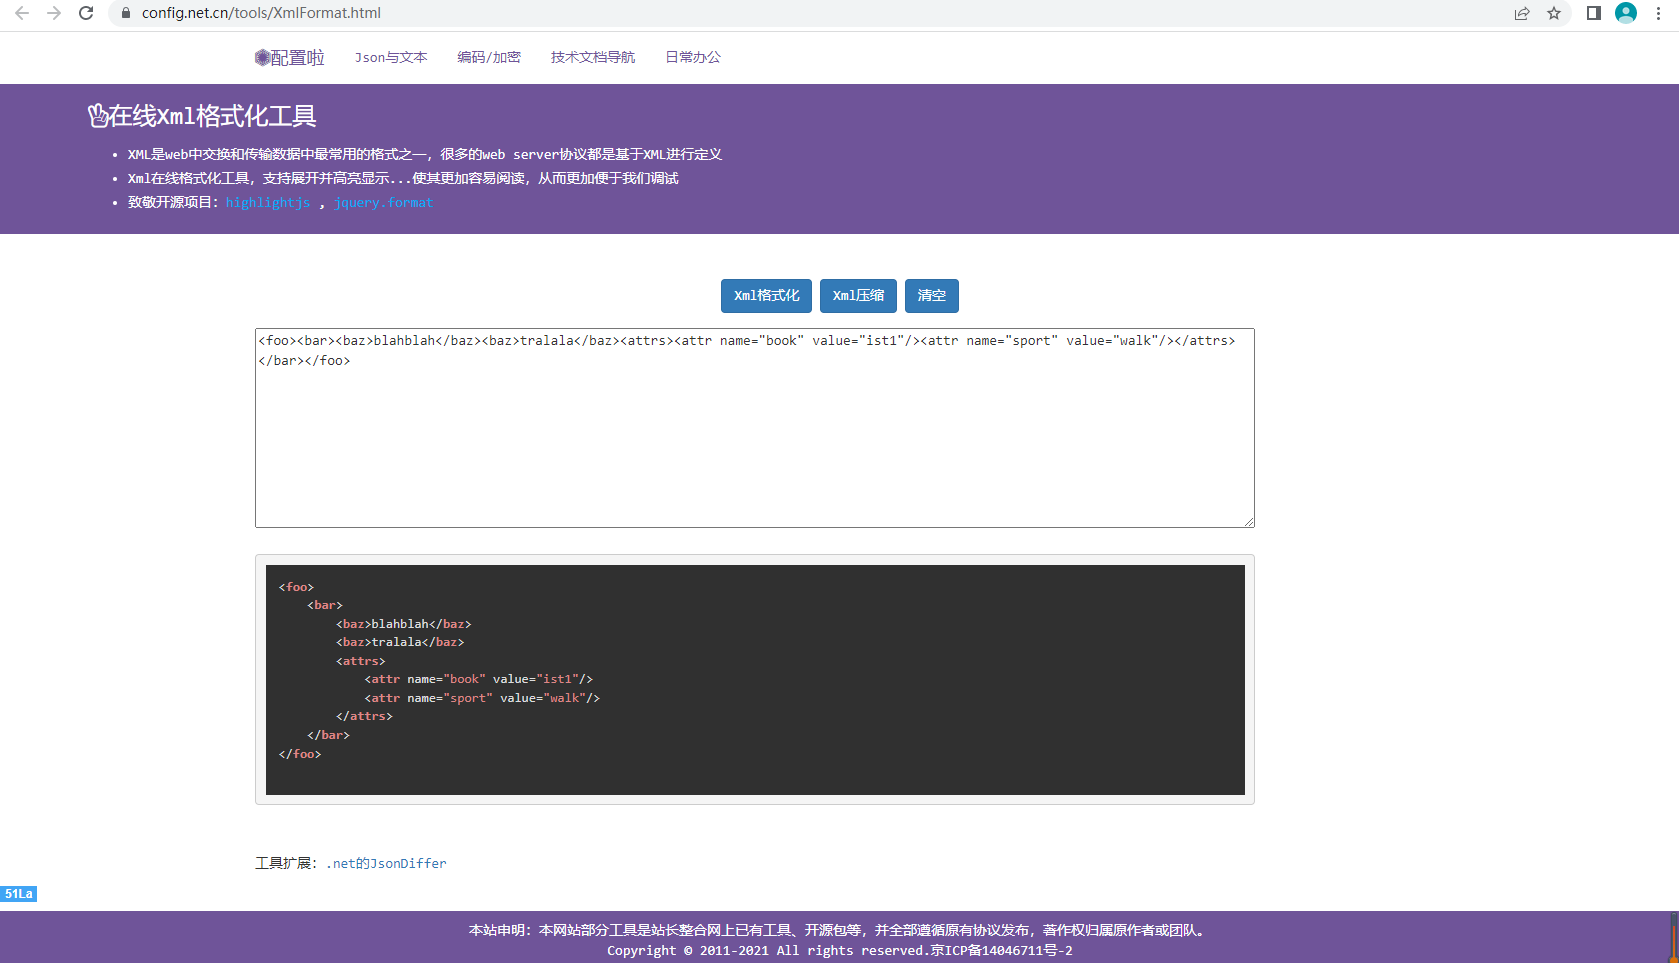
Task: Go back with browser back arrow
Action: pos(22,13)
